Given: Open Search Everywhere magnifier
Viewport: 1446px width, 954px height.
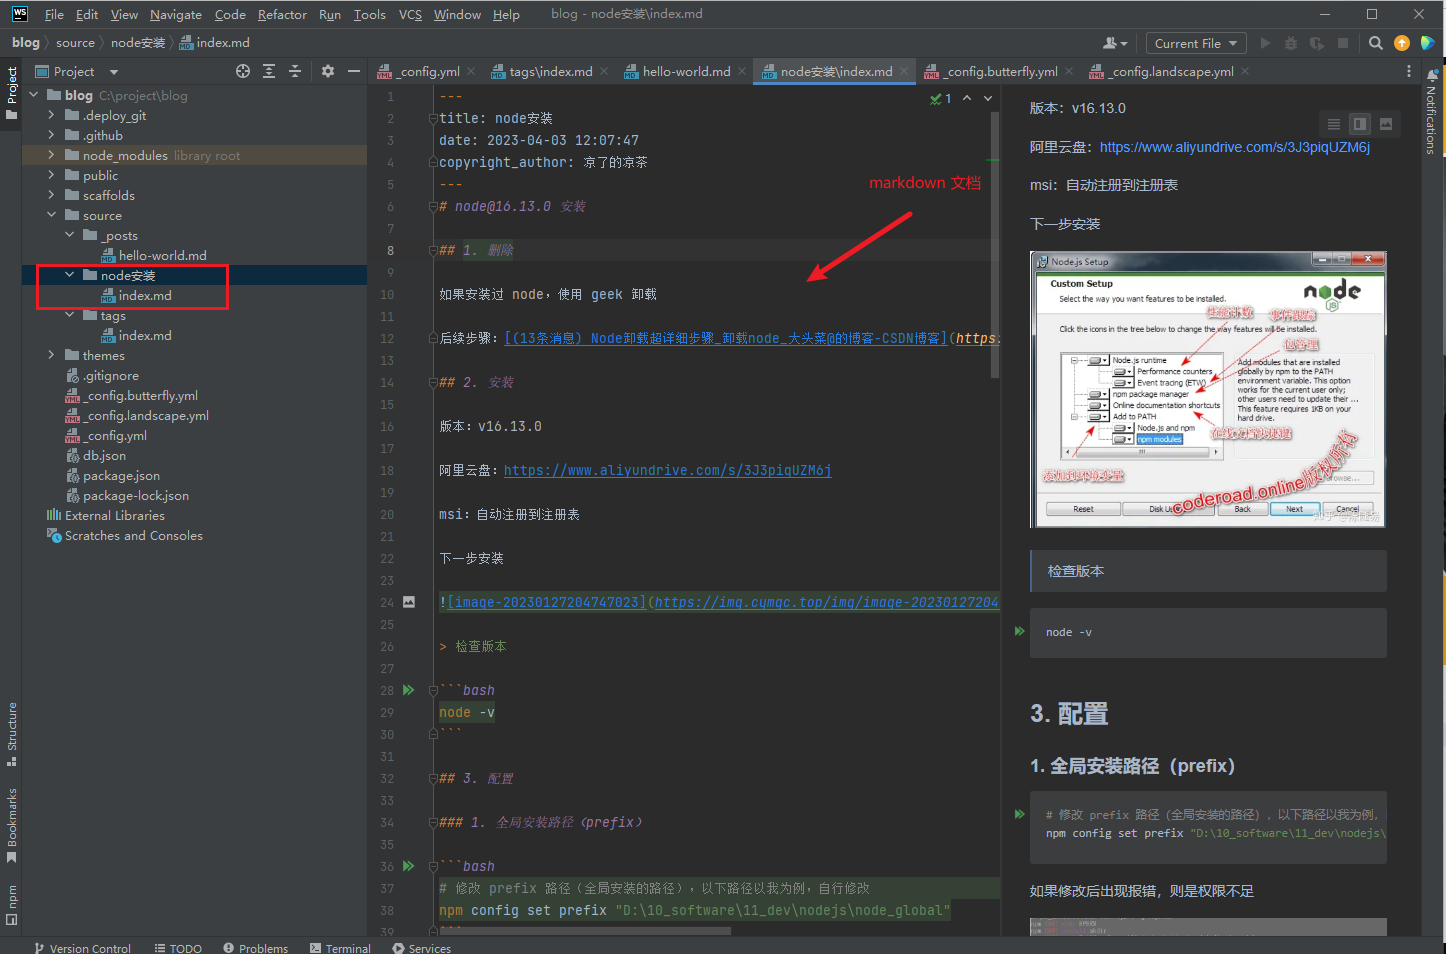Looking at the screenshot, I should (x=1376, y=43).
